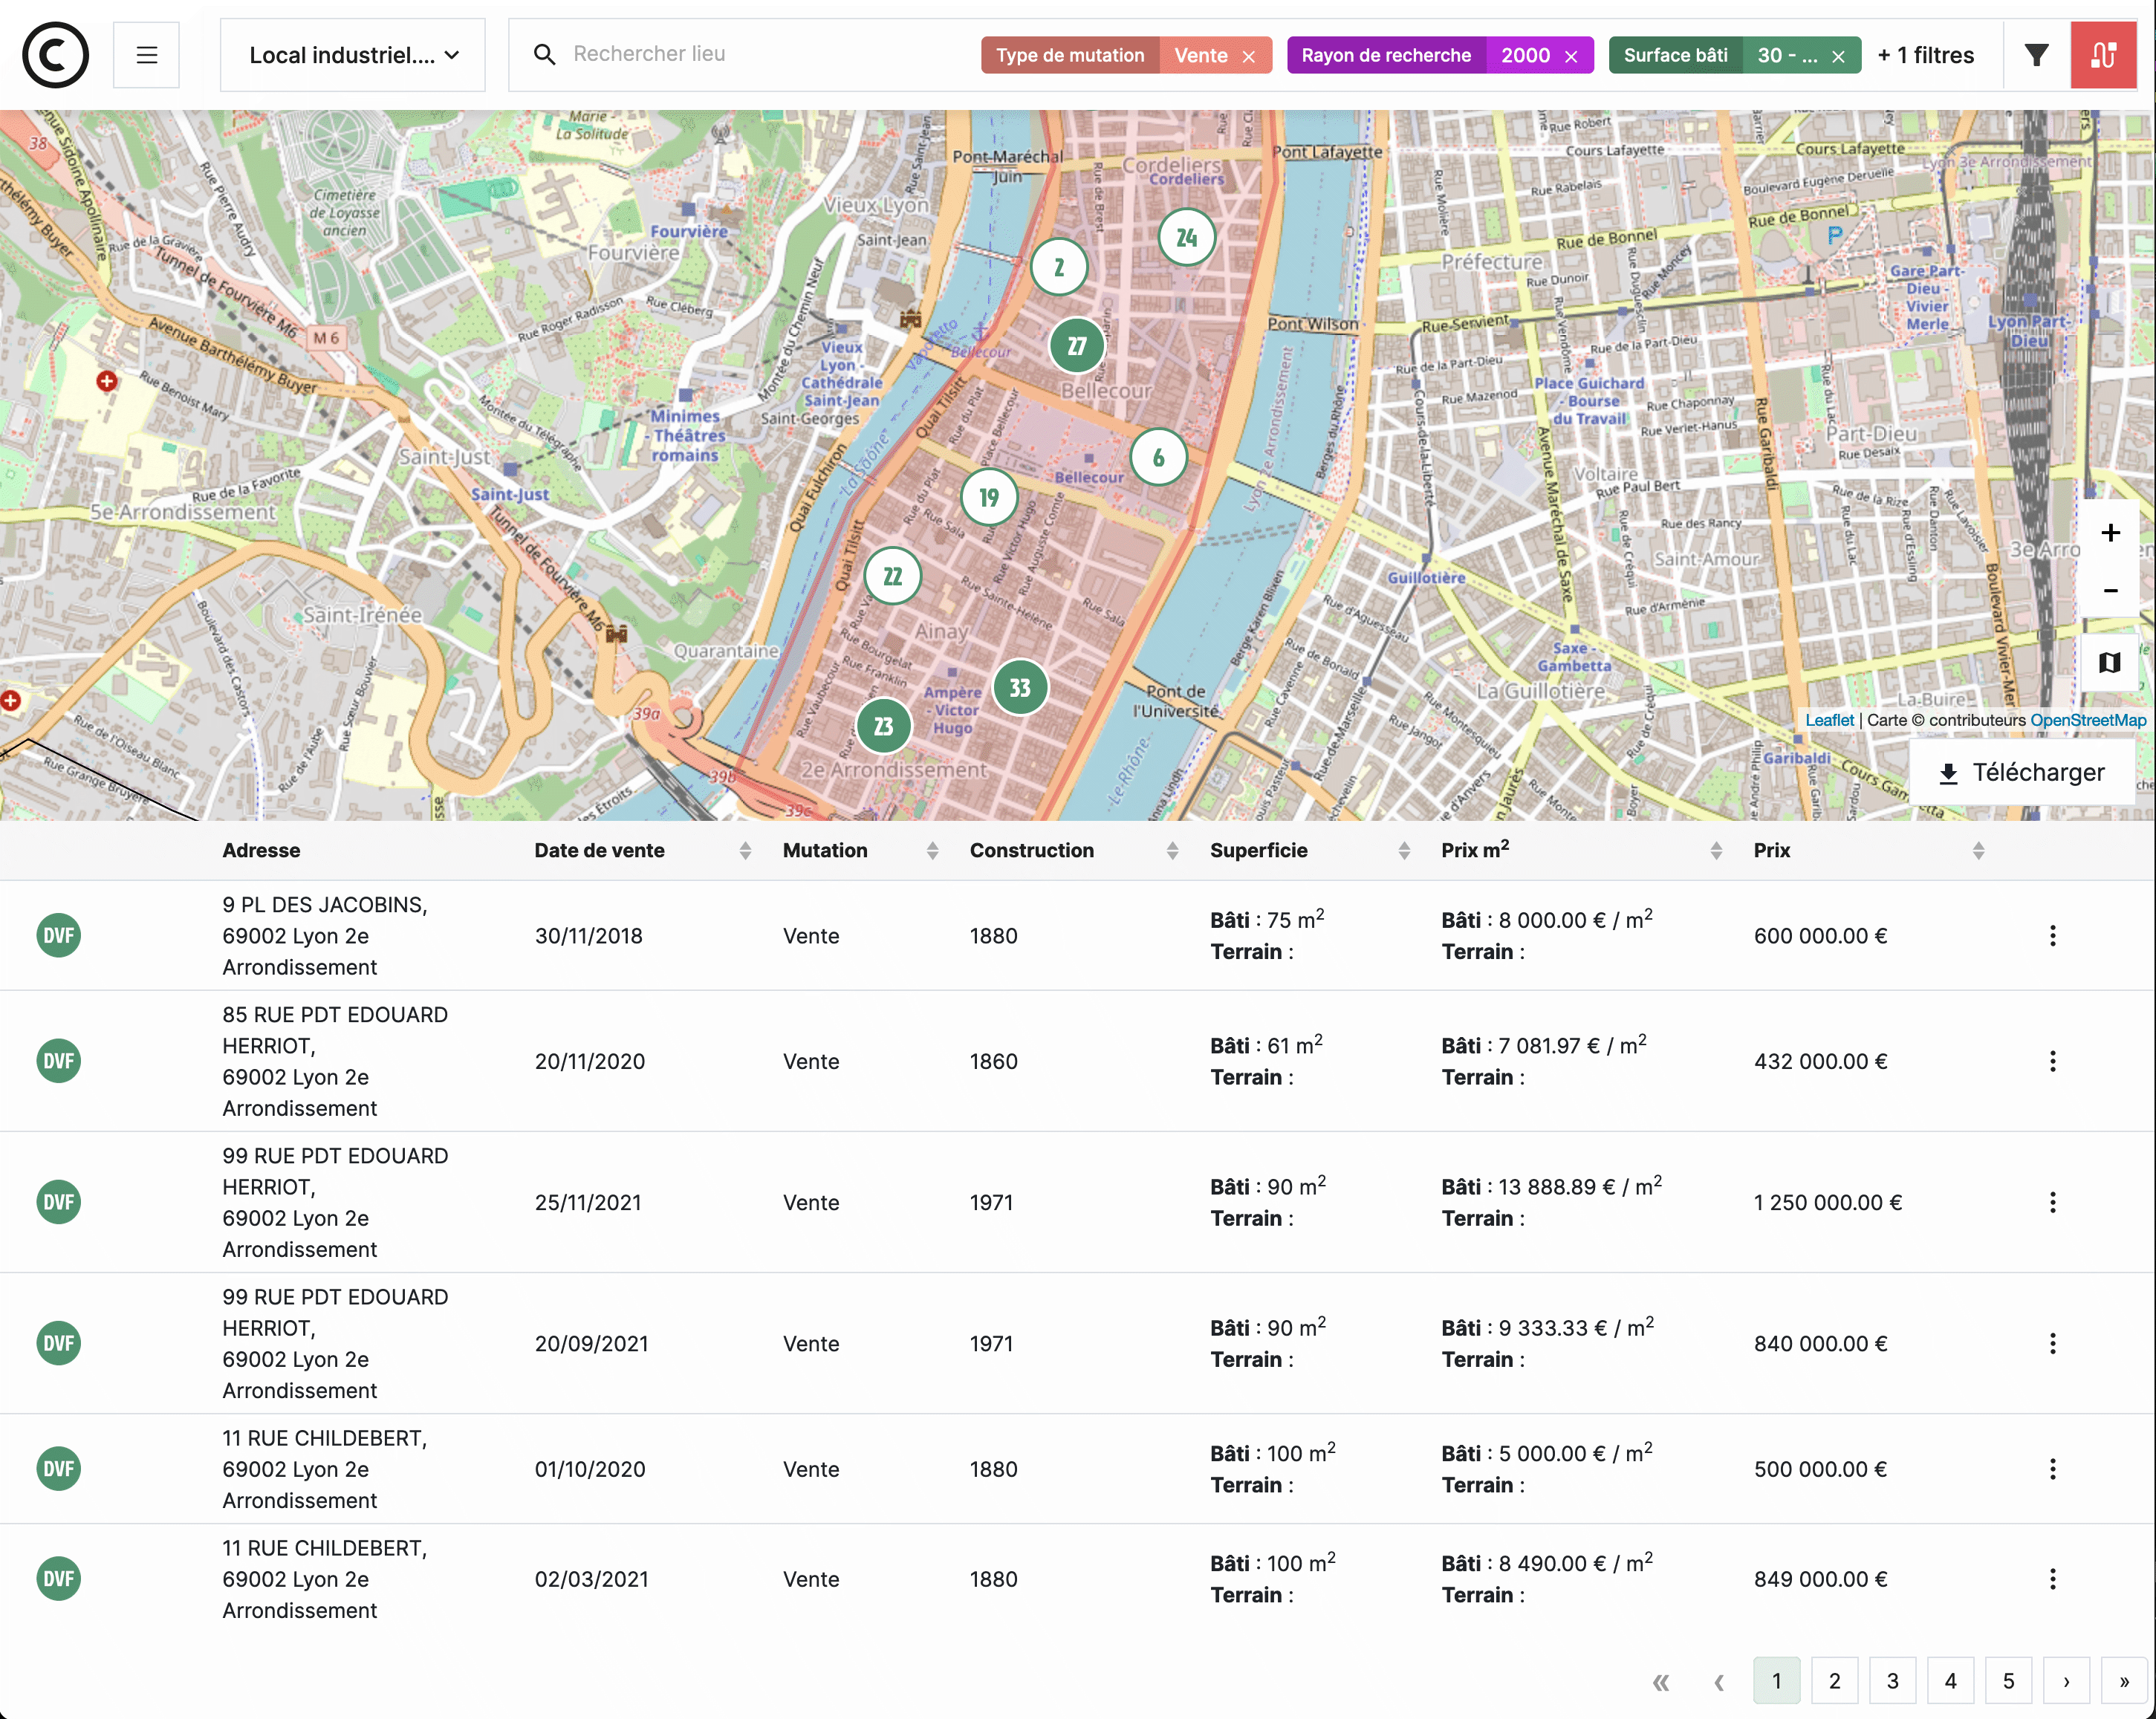Click the cluster marker labeled 33
2156x1719 pixels.
1020,688
